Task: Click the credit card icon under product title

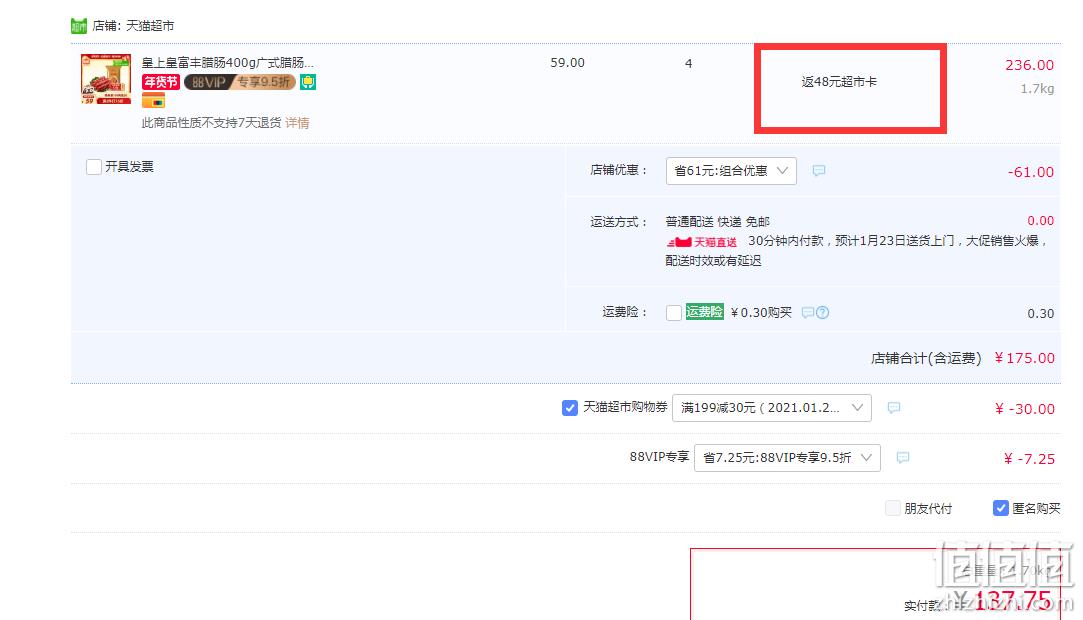Action: 153,101
